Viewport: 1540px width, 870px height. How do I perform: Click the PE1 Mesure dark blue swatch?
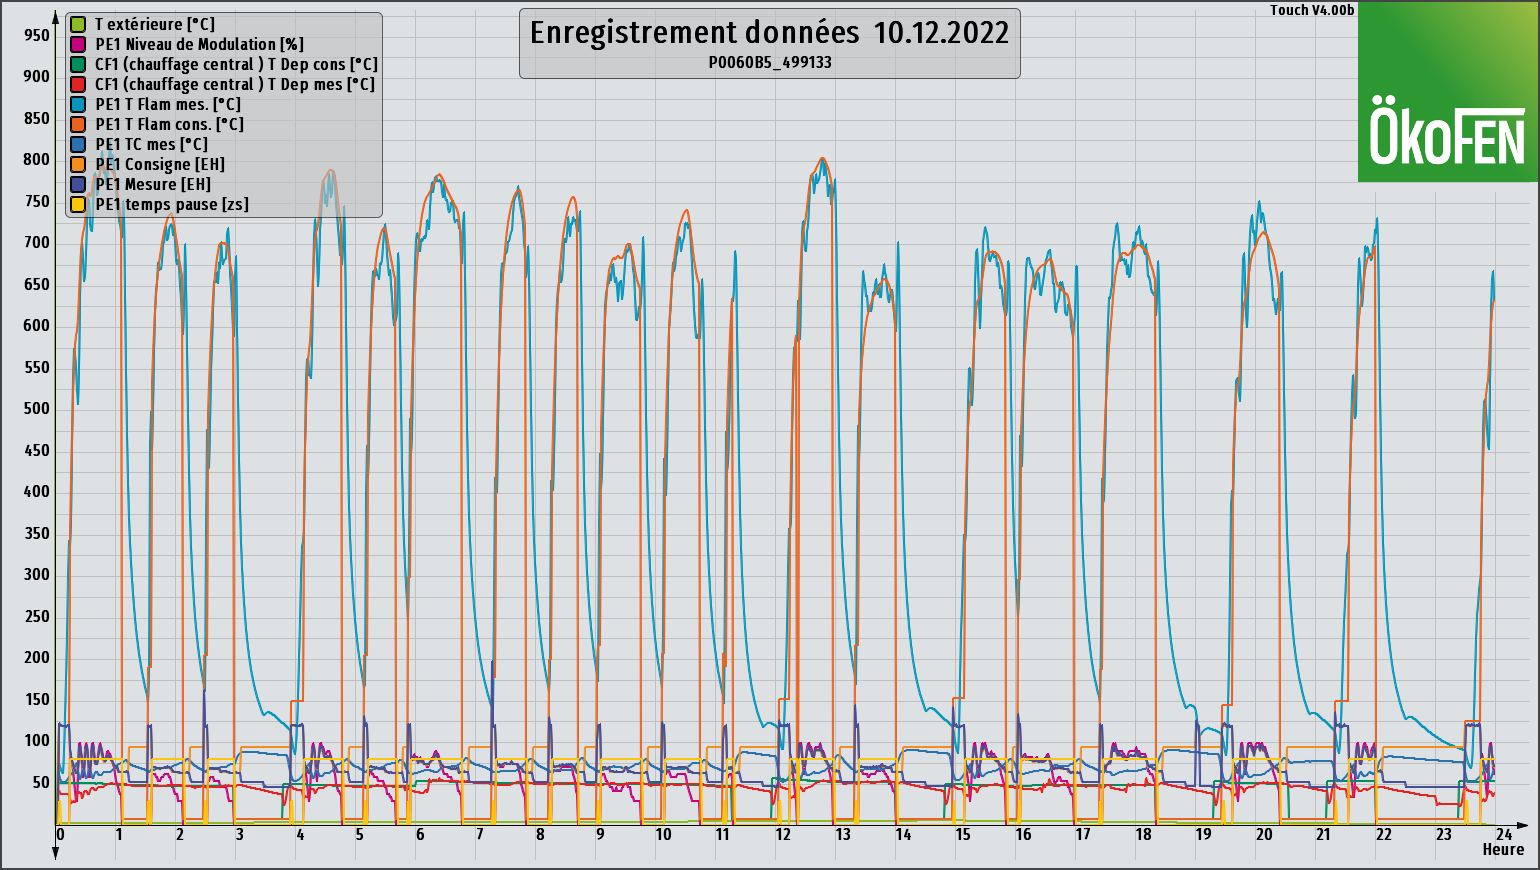pyautogui.click(x=78, y=184)
